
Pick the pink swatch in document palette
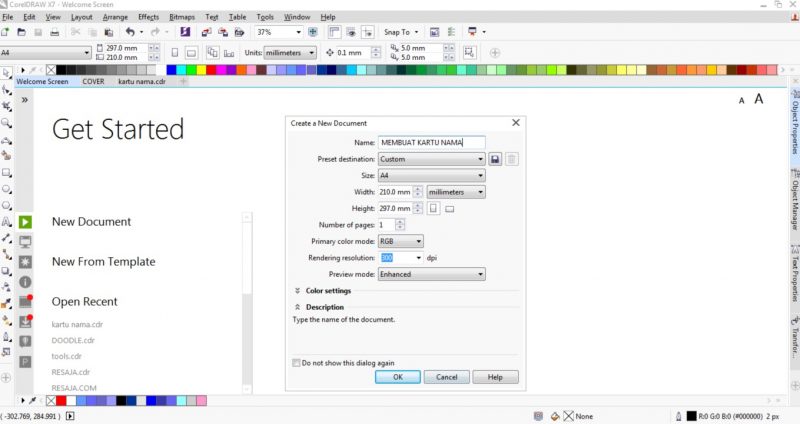(202, 401)
